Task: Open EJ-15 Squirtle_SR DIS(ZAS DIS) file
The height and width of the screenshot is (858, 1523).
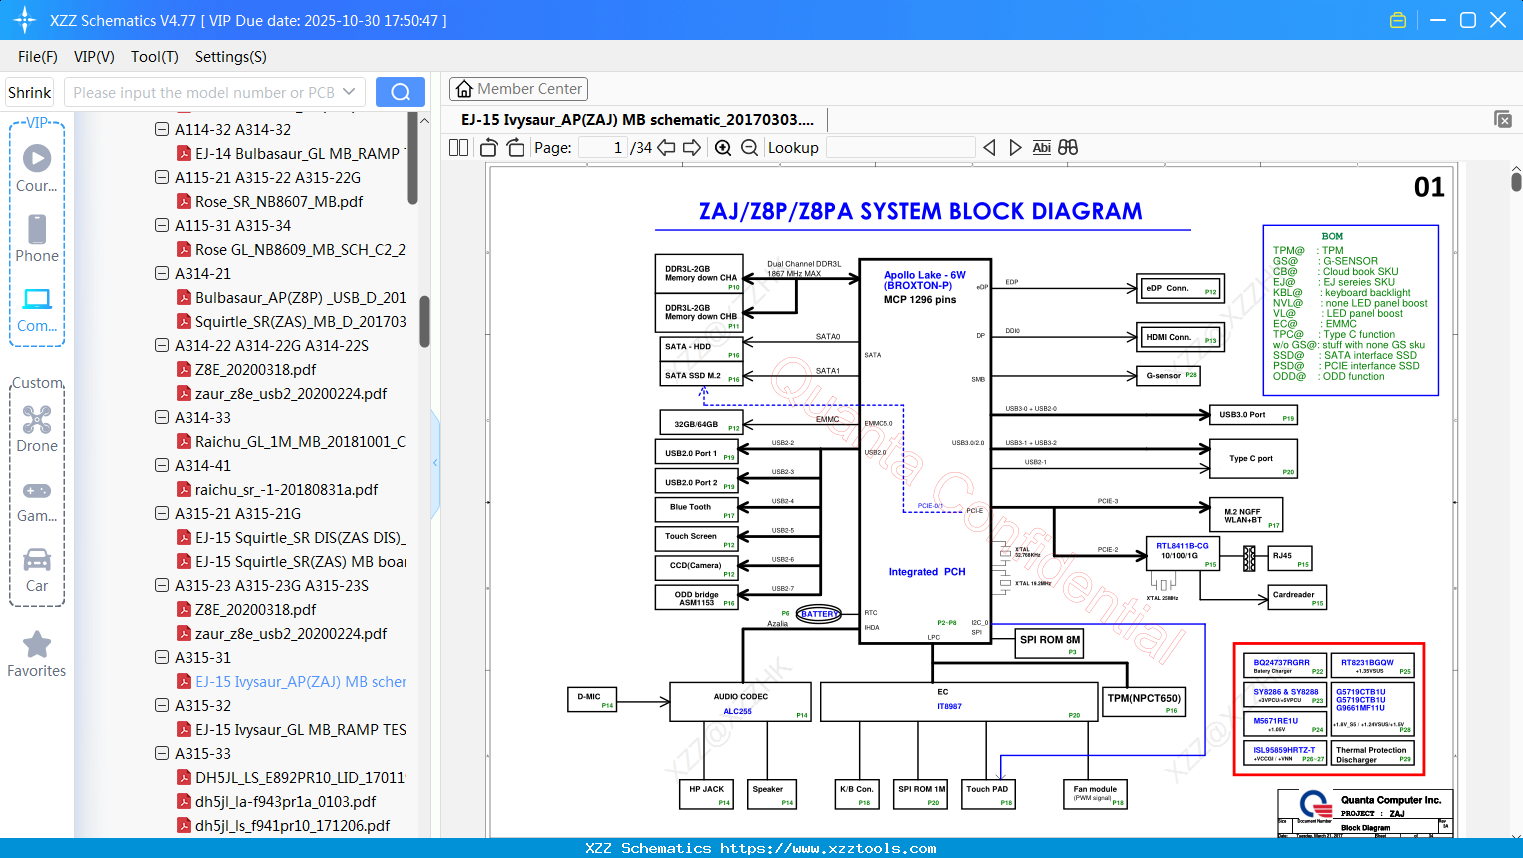Action: (x=292, y=537)
